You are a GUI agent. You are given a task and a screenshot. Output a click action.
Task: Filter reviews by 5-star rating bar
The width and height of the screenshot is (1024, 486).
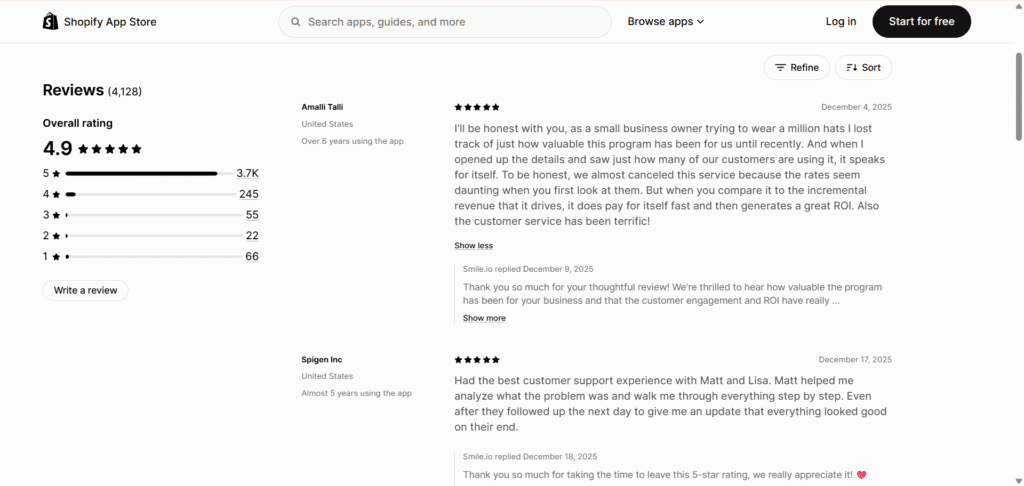pyautogui.click(x=142, y=173)
